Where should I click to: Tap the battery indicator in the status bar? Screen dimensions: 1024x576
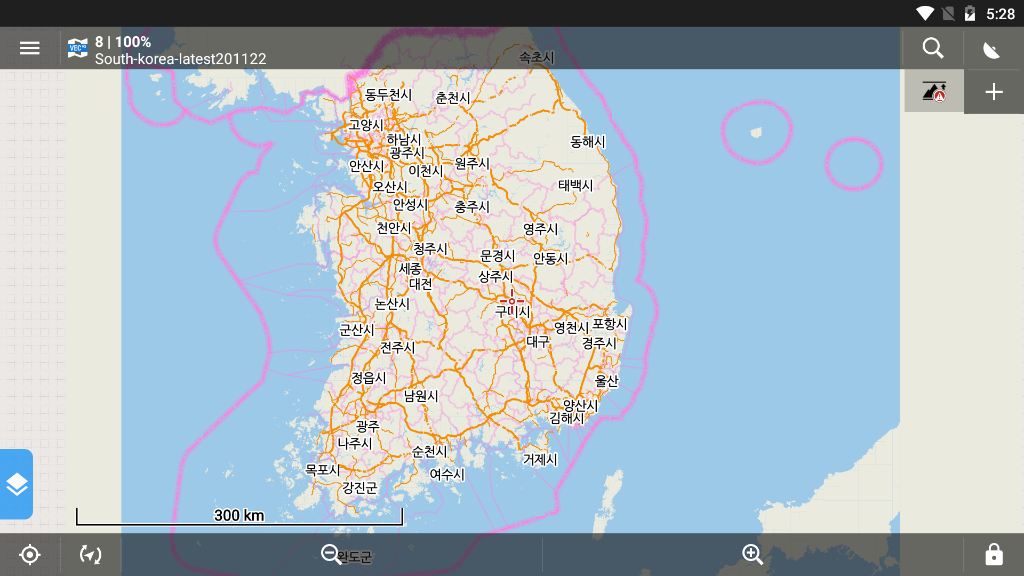(x=971, y=13)
